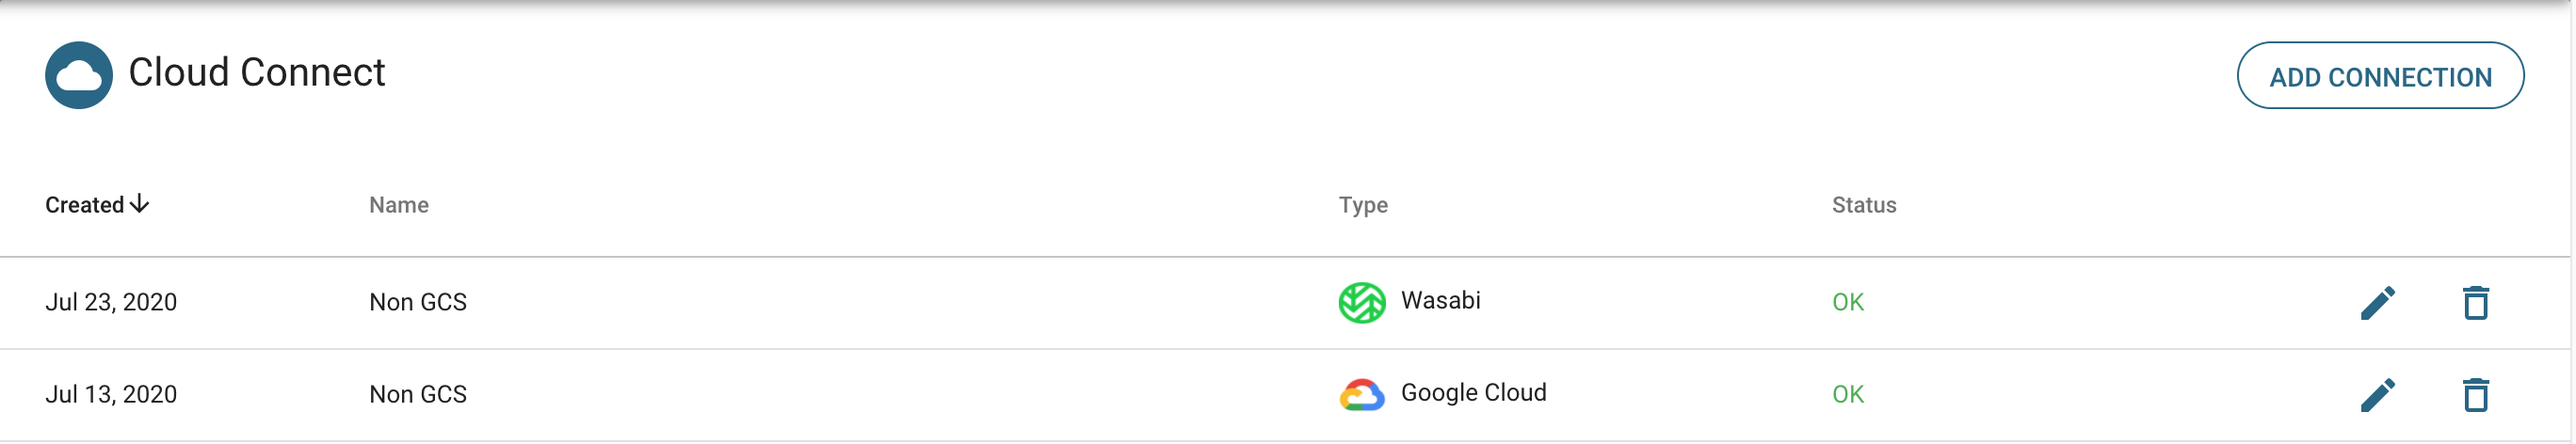The image size is (2576, 444).
Task: Sort the table by Status column
Action: 1863,205
